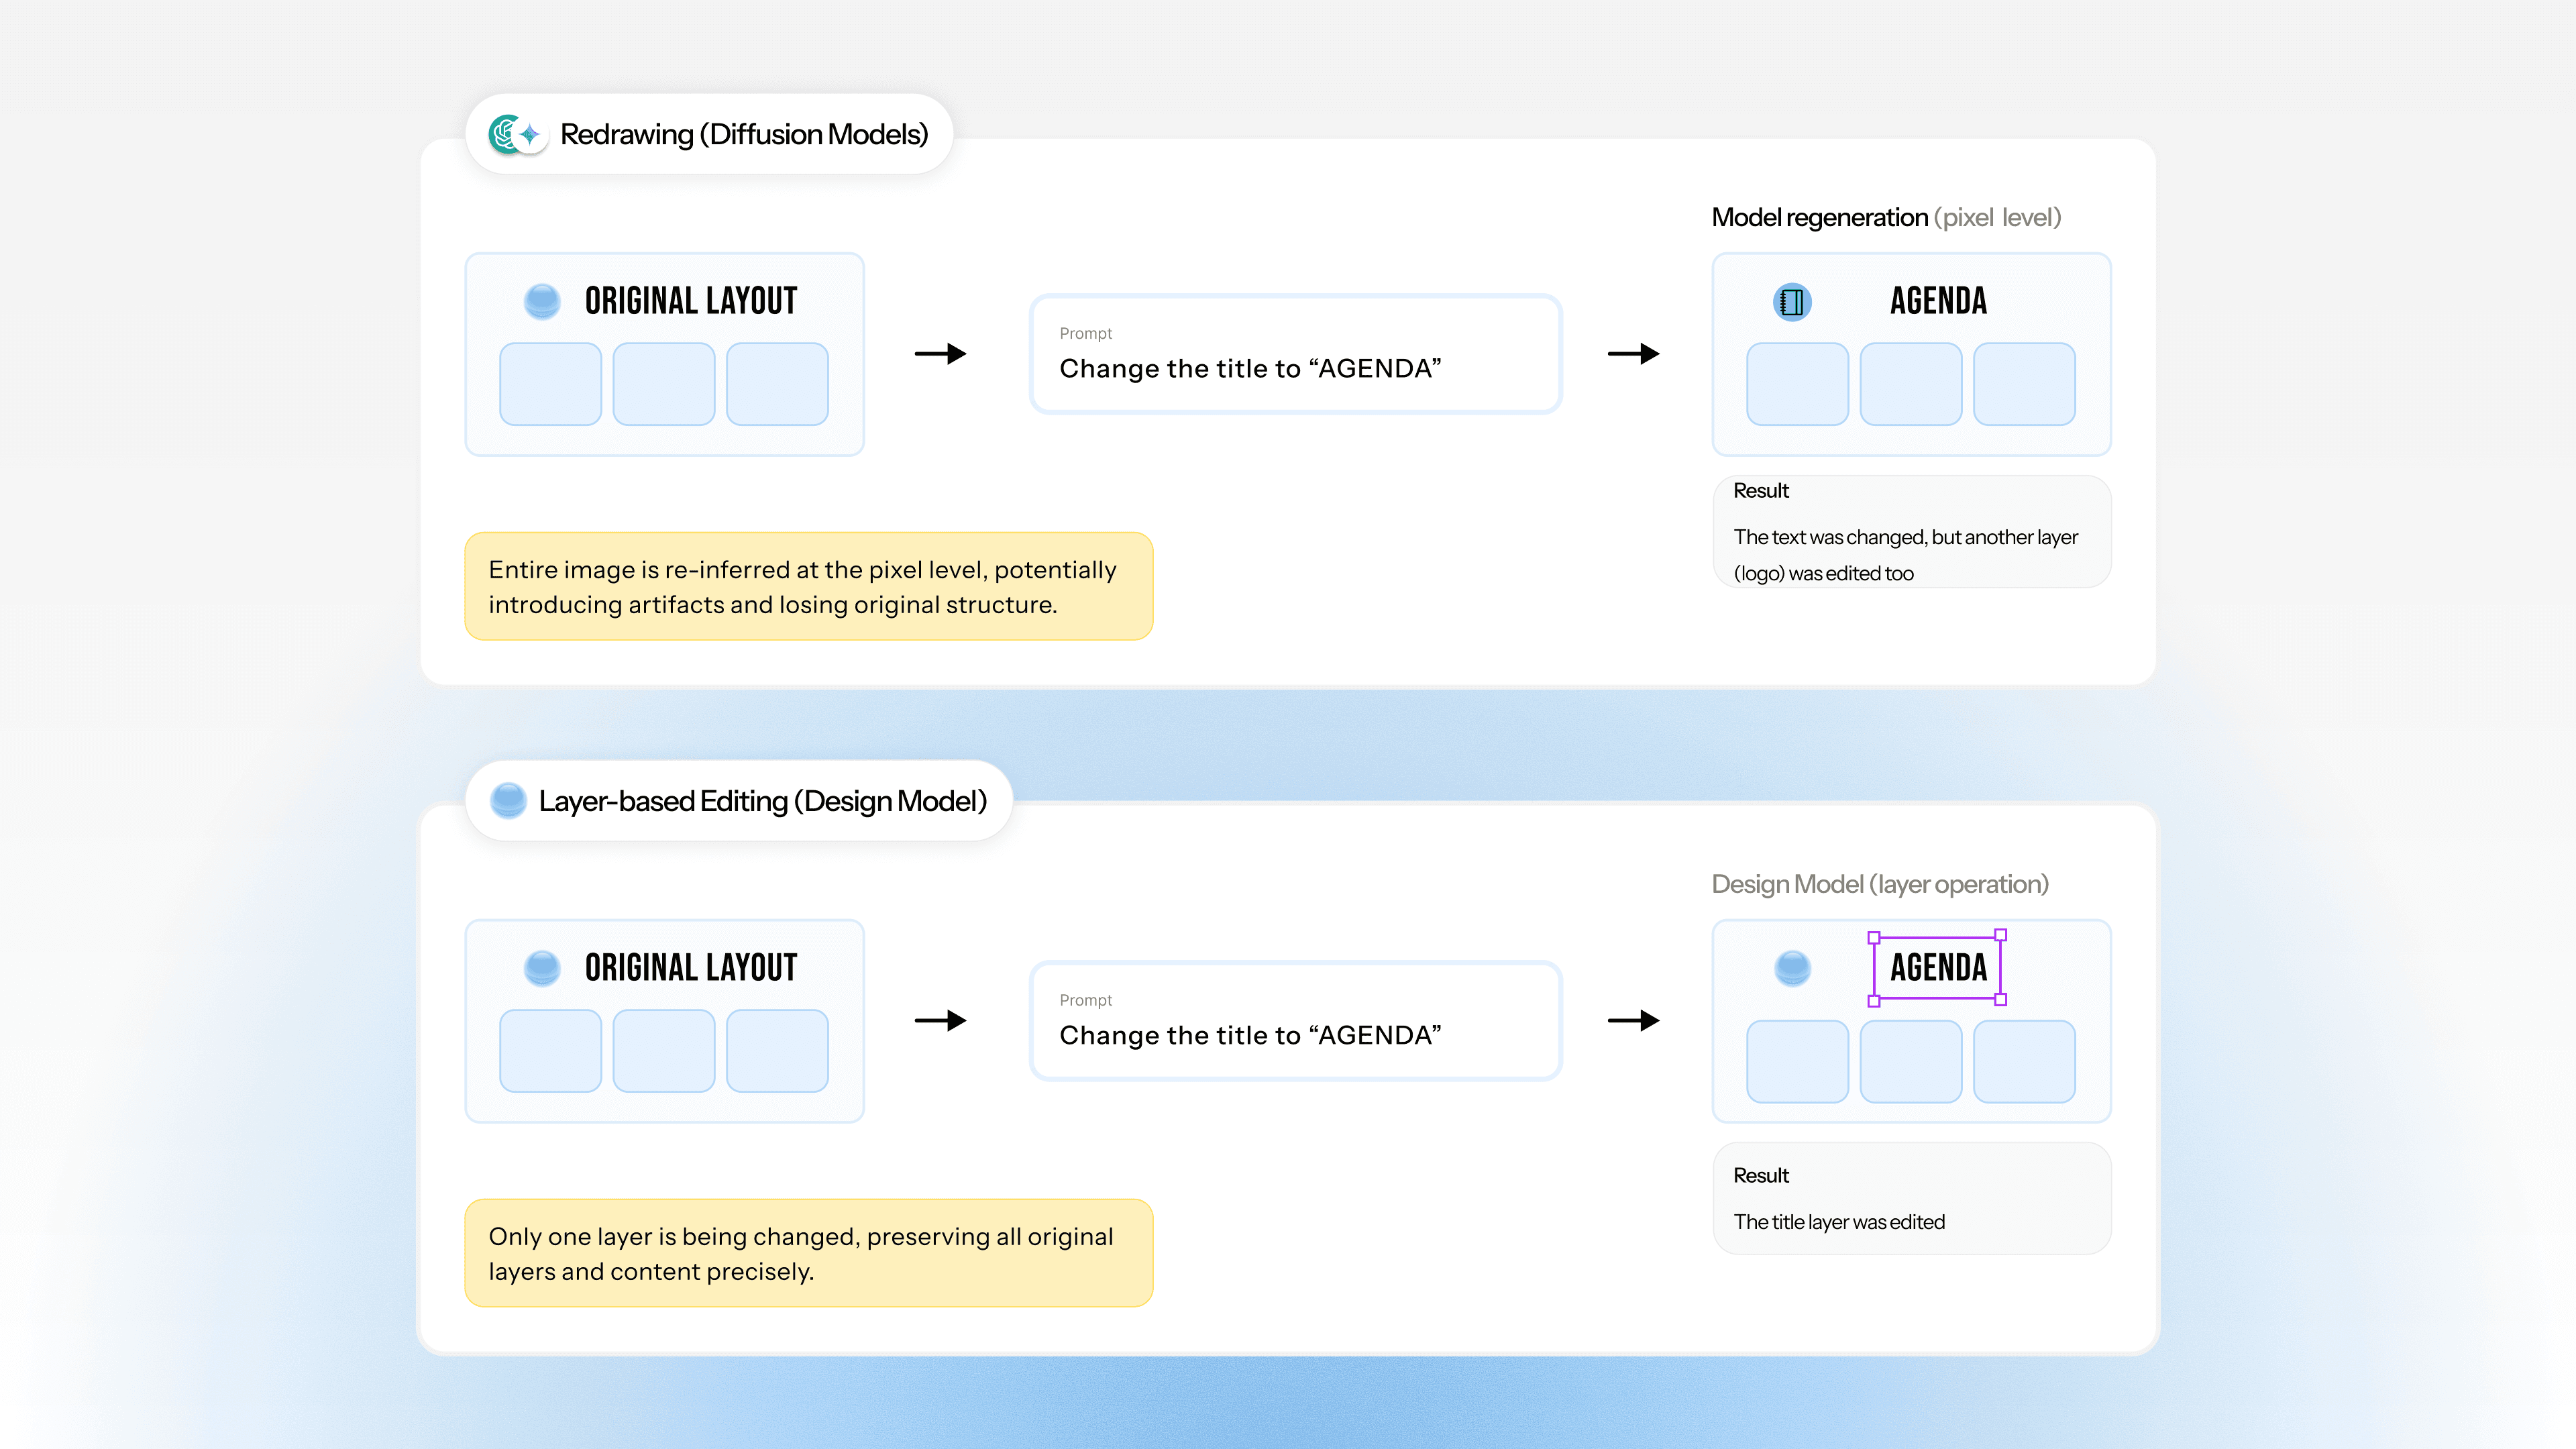Click top-left selection handle of AGENDA box

click(1874, 937)
